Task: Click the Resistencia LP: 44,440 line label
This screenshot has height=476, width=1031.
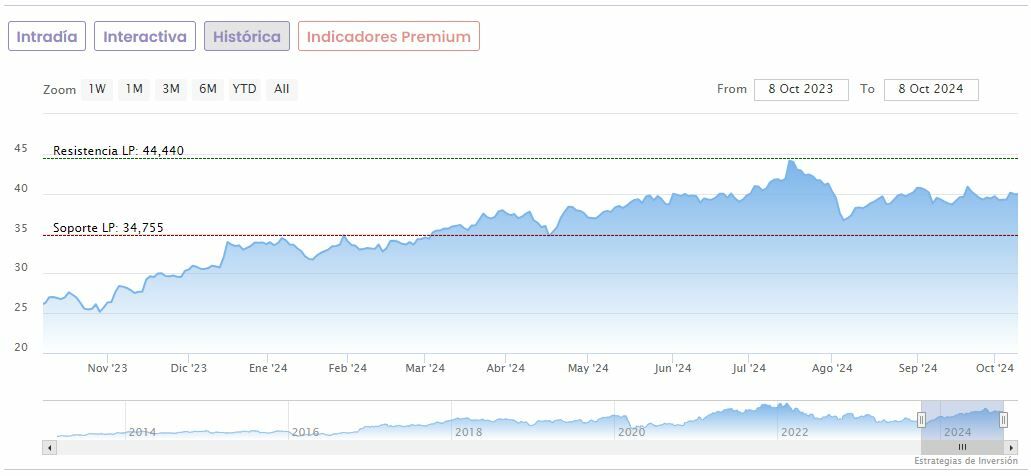Action: (118, 151)
